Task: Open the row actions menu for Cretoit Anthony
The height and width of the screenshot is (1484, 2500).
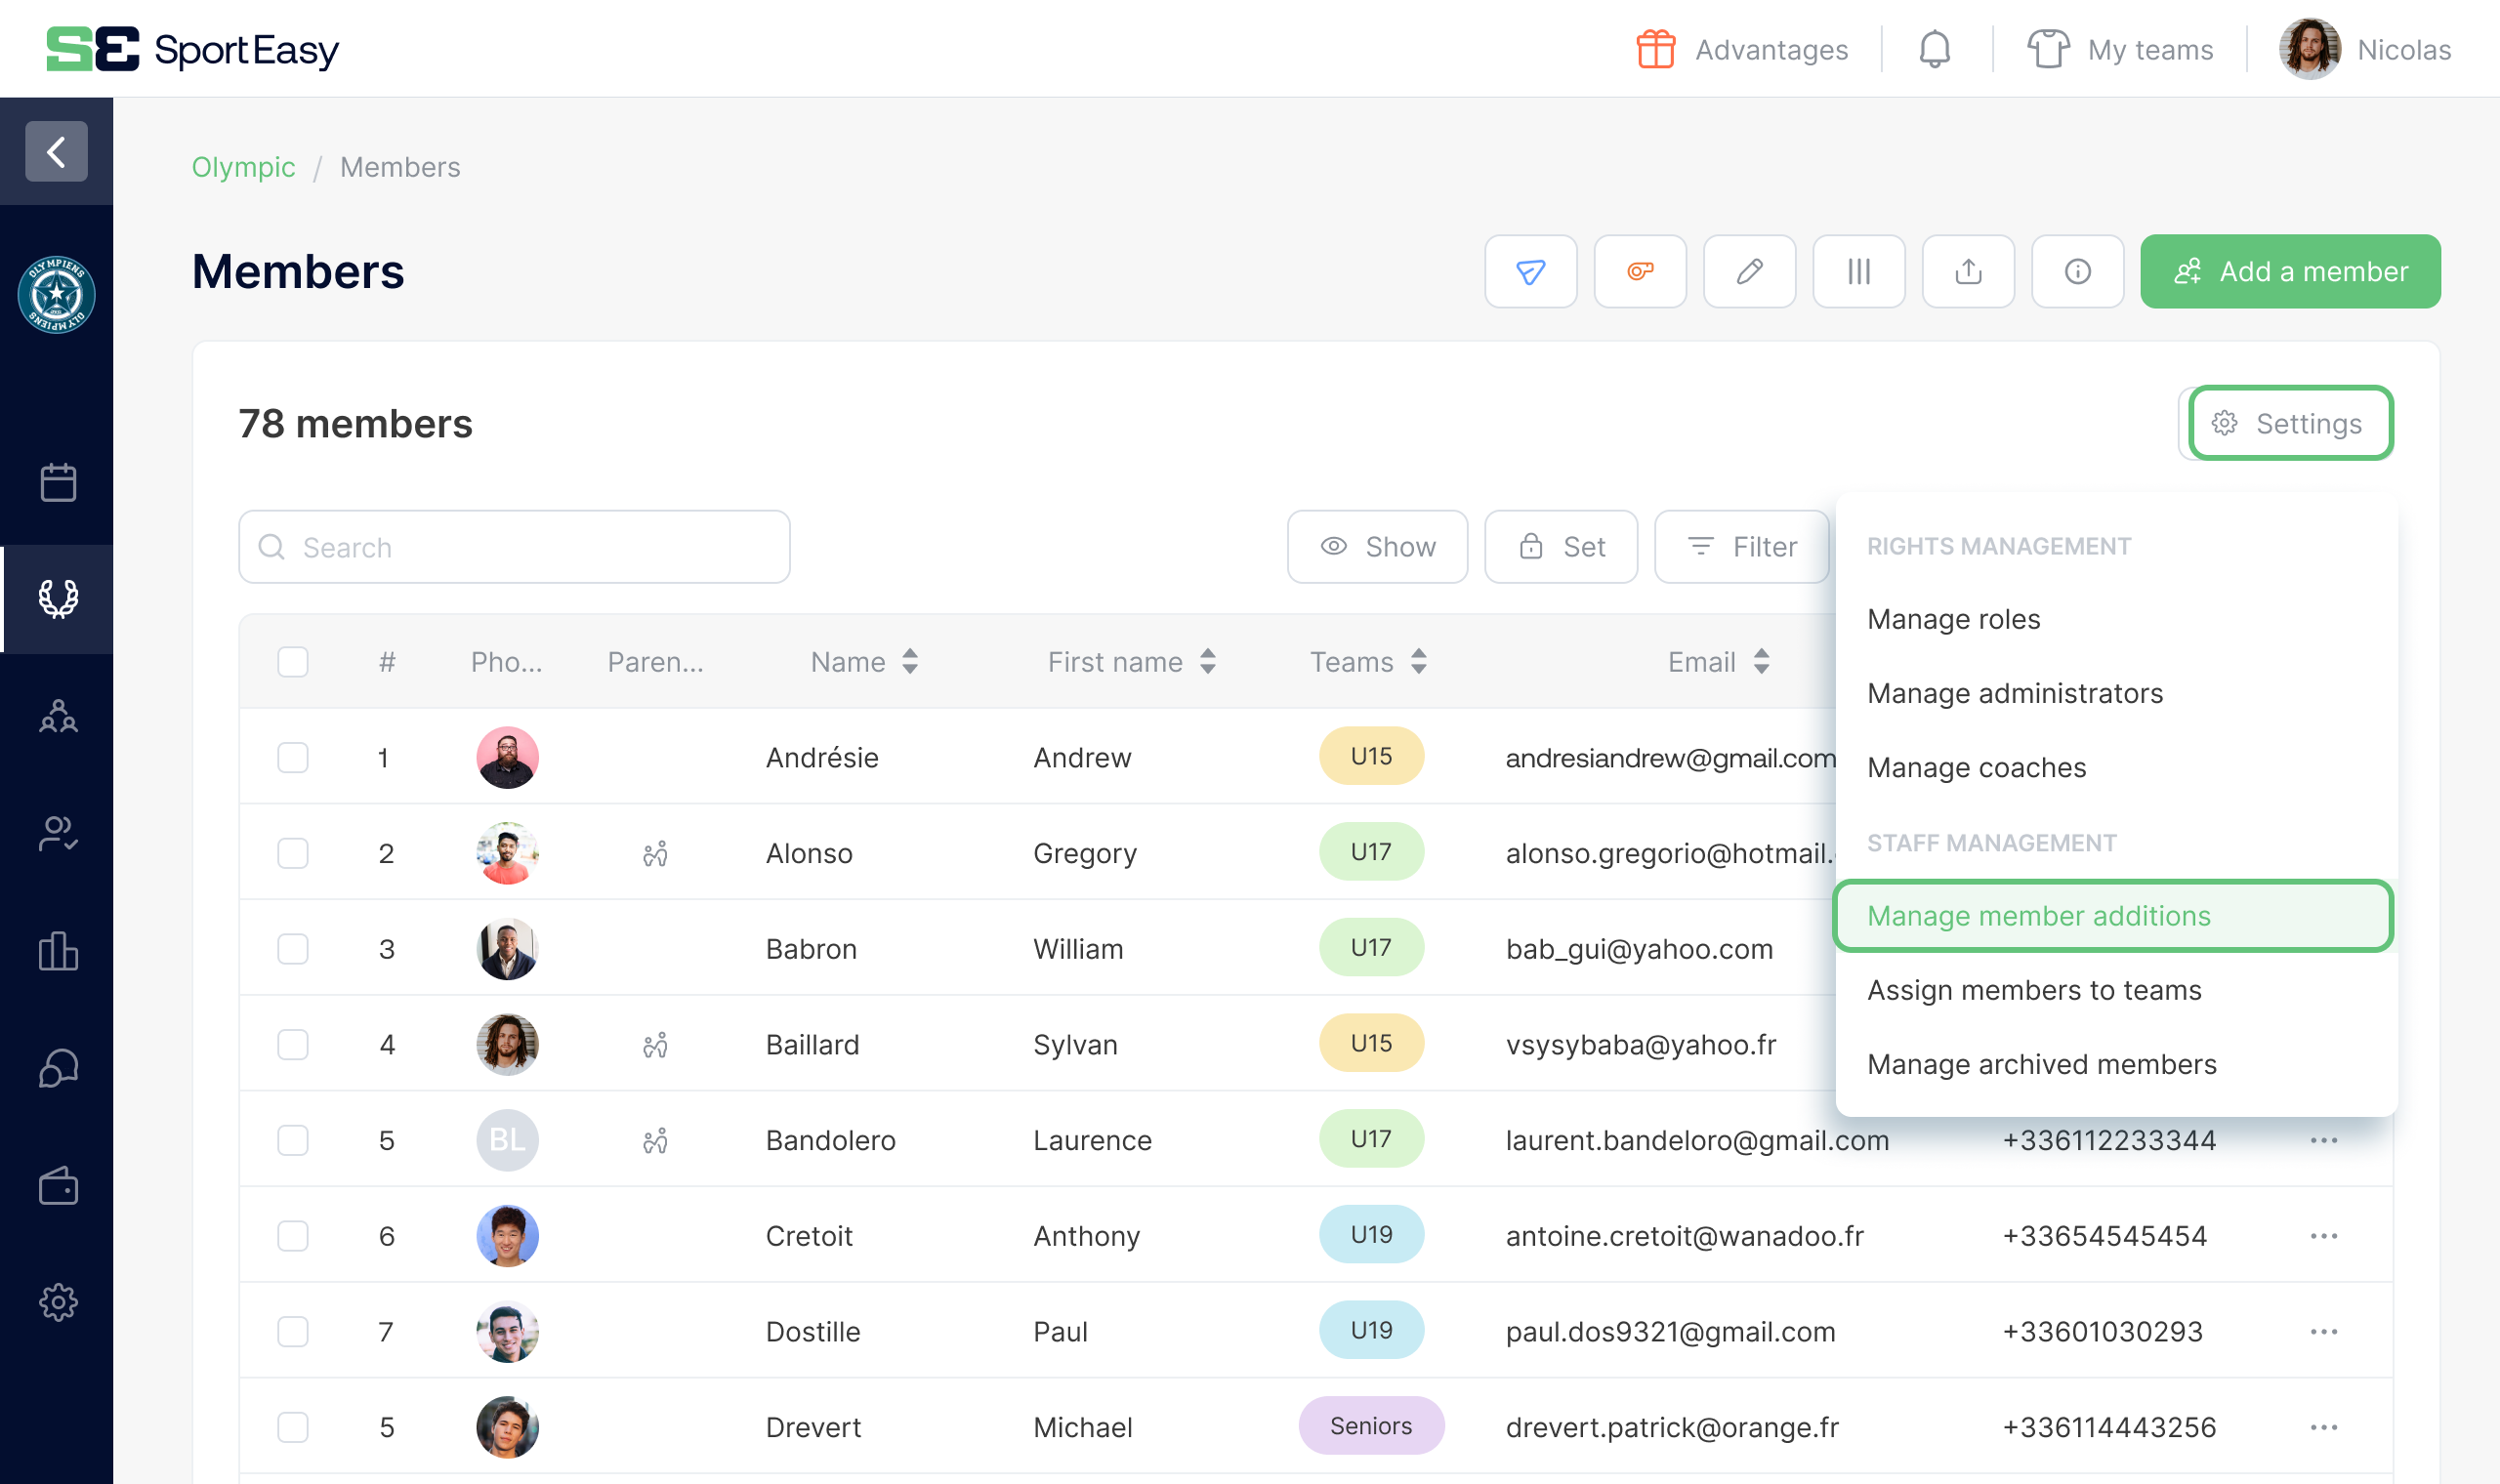Action: pyautogui.click(x=2324, y=1235)
